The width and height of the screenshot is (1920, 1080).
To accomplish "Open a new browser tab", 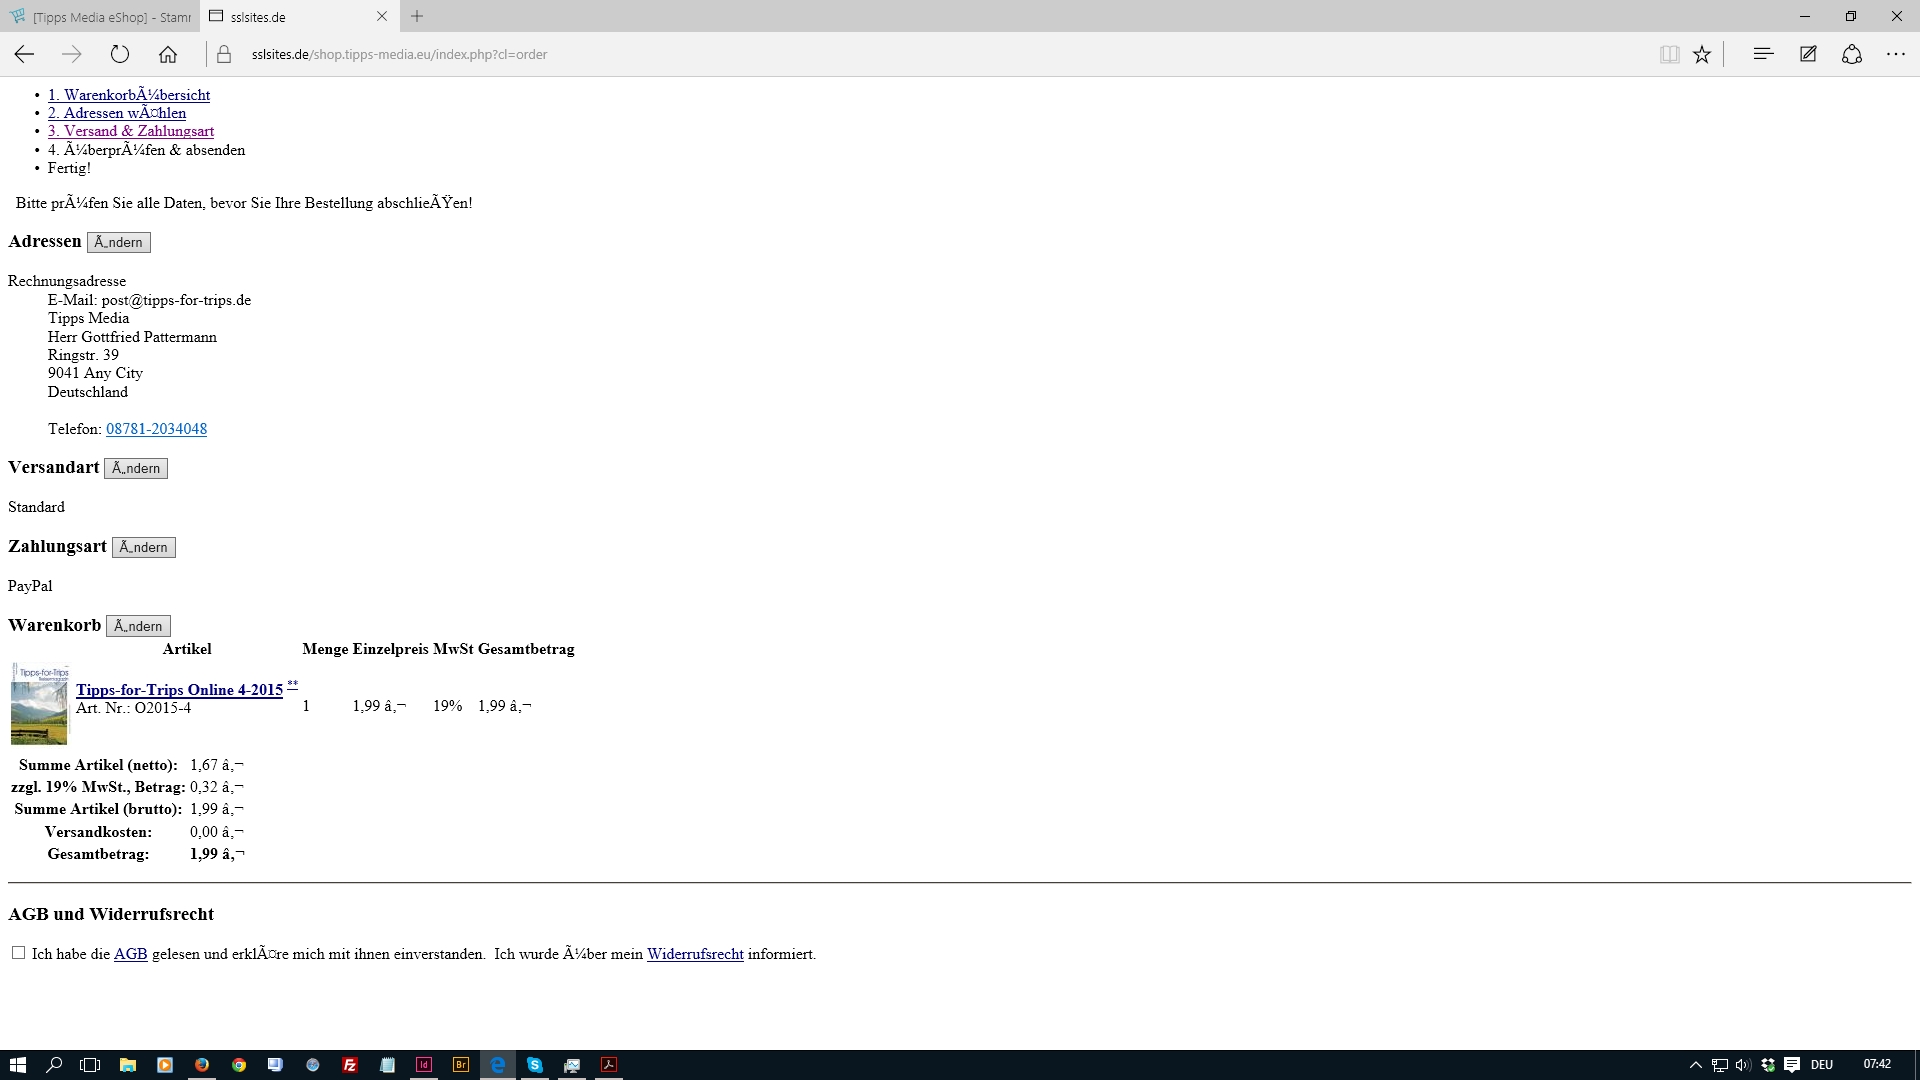I will coord(417,16).
